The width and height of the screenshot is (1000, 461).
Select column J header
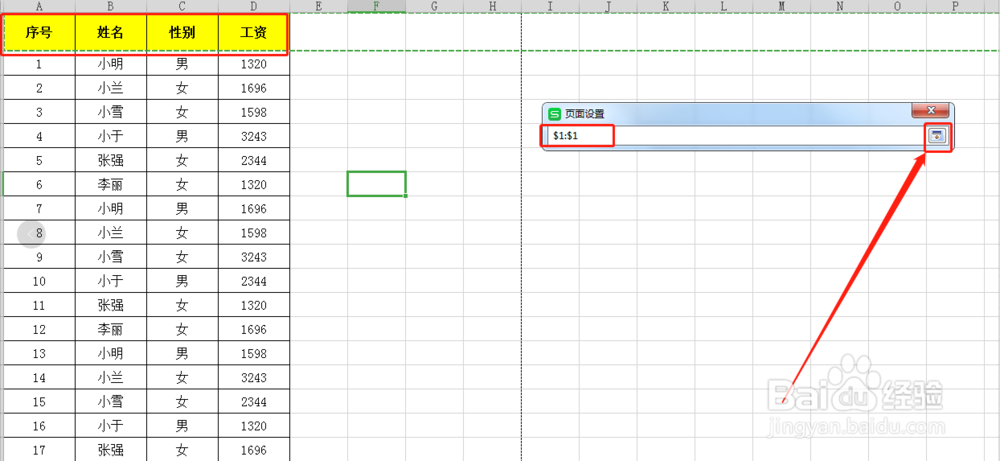(608, 6)
